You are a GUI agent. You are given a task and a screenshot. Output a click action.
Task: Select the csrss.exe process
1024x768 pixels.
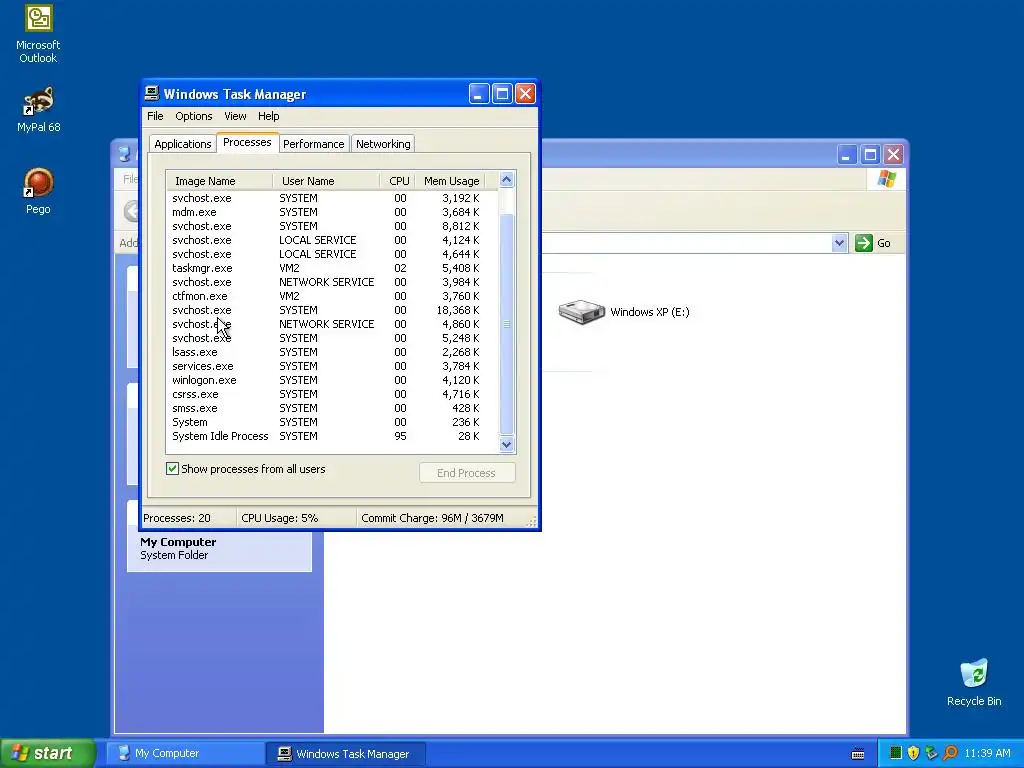(x=332, y=394)
